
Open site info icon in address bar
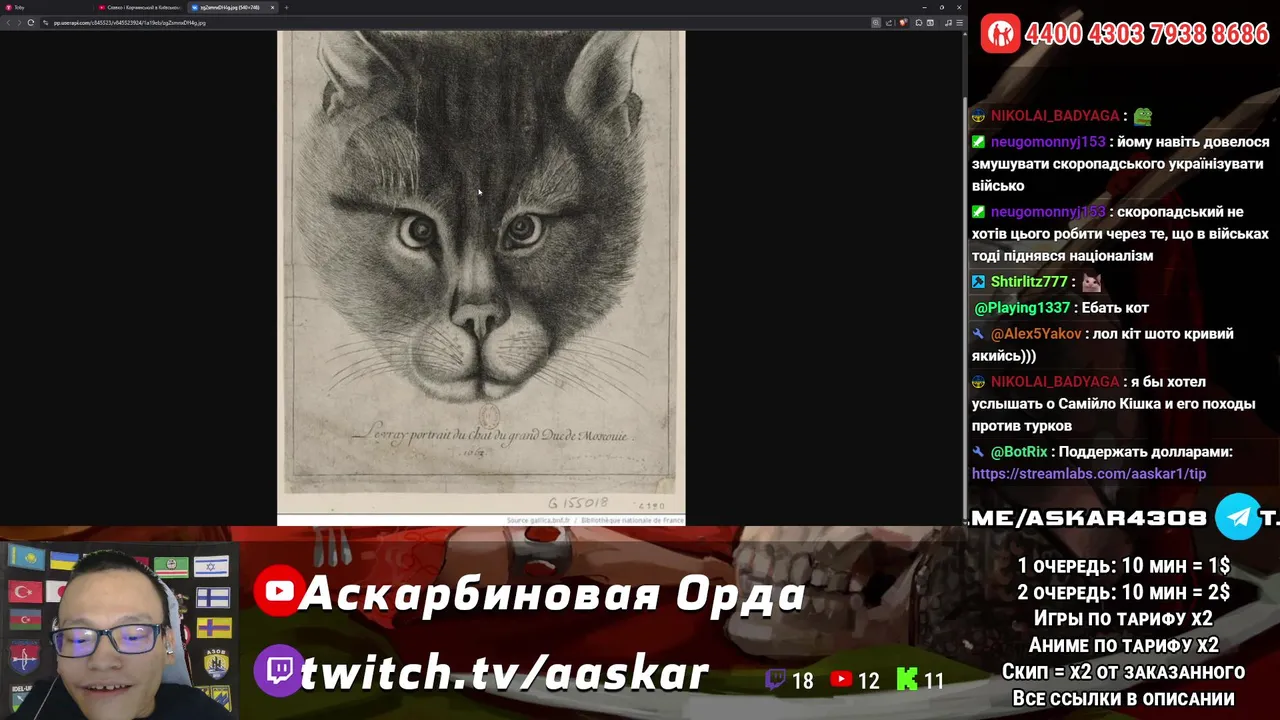pos(45,22)
